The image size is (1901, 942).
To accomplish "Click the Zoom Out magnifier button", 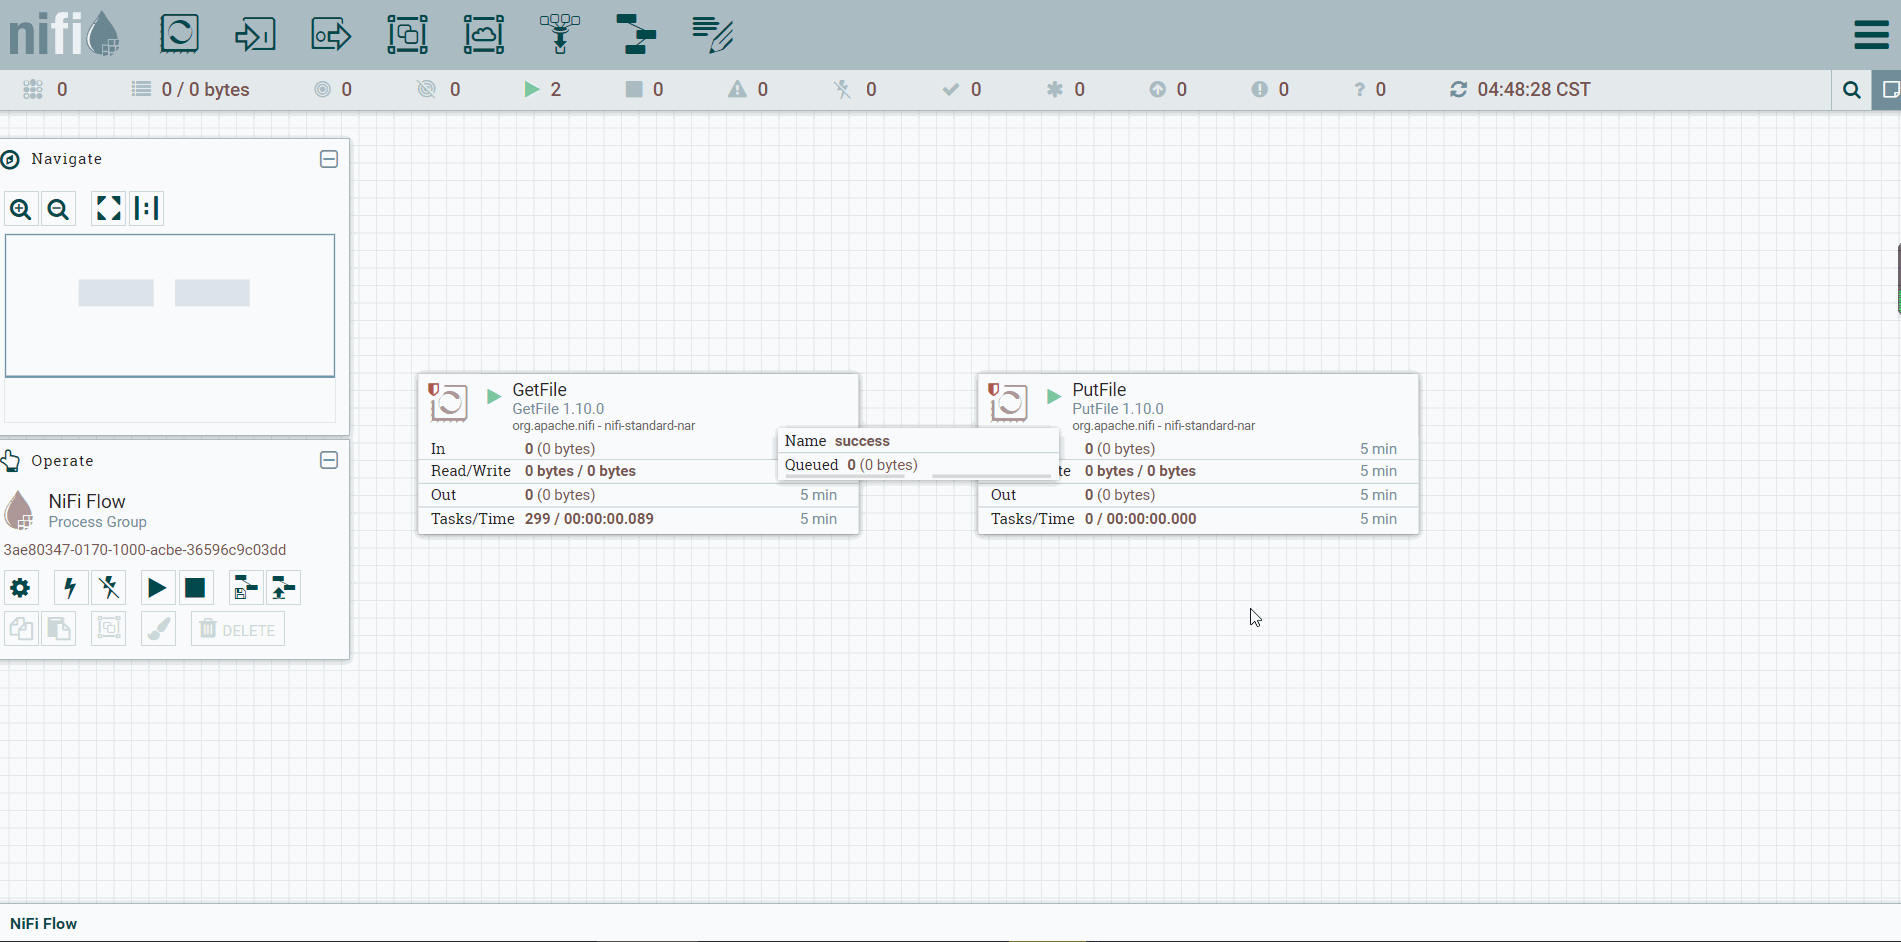I will (x=59, y=209).
